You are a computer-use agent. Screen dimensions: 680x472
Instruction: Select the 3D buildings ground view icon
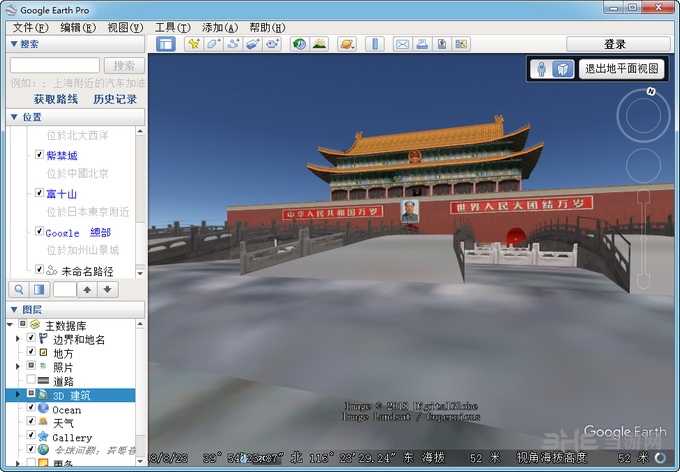(563, 69)
